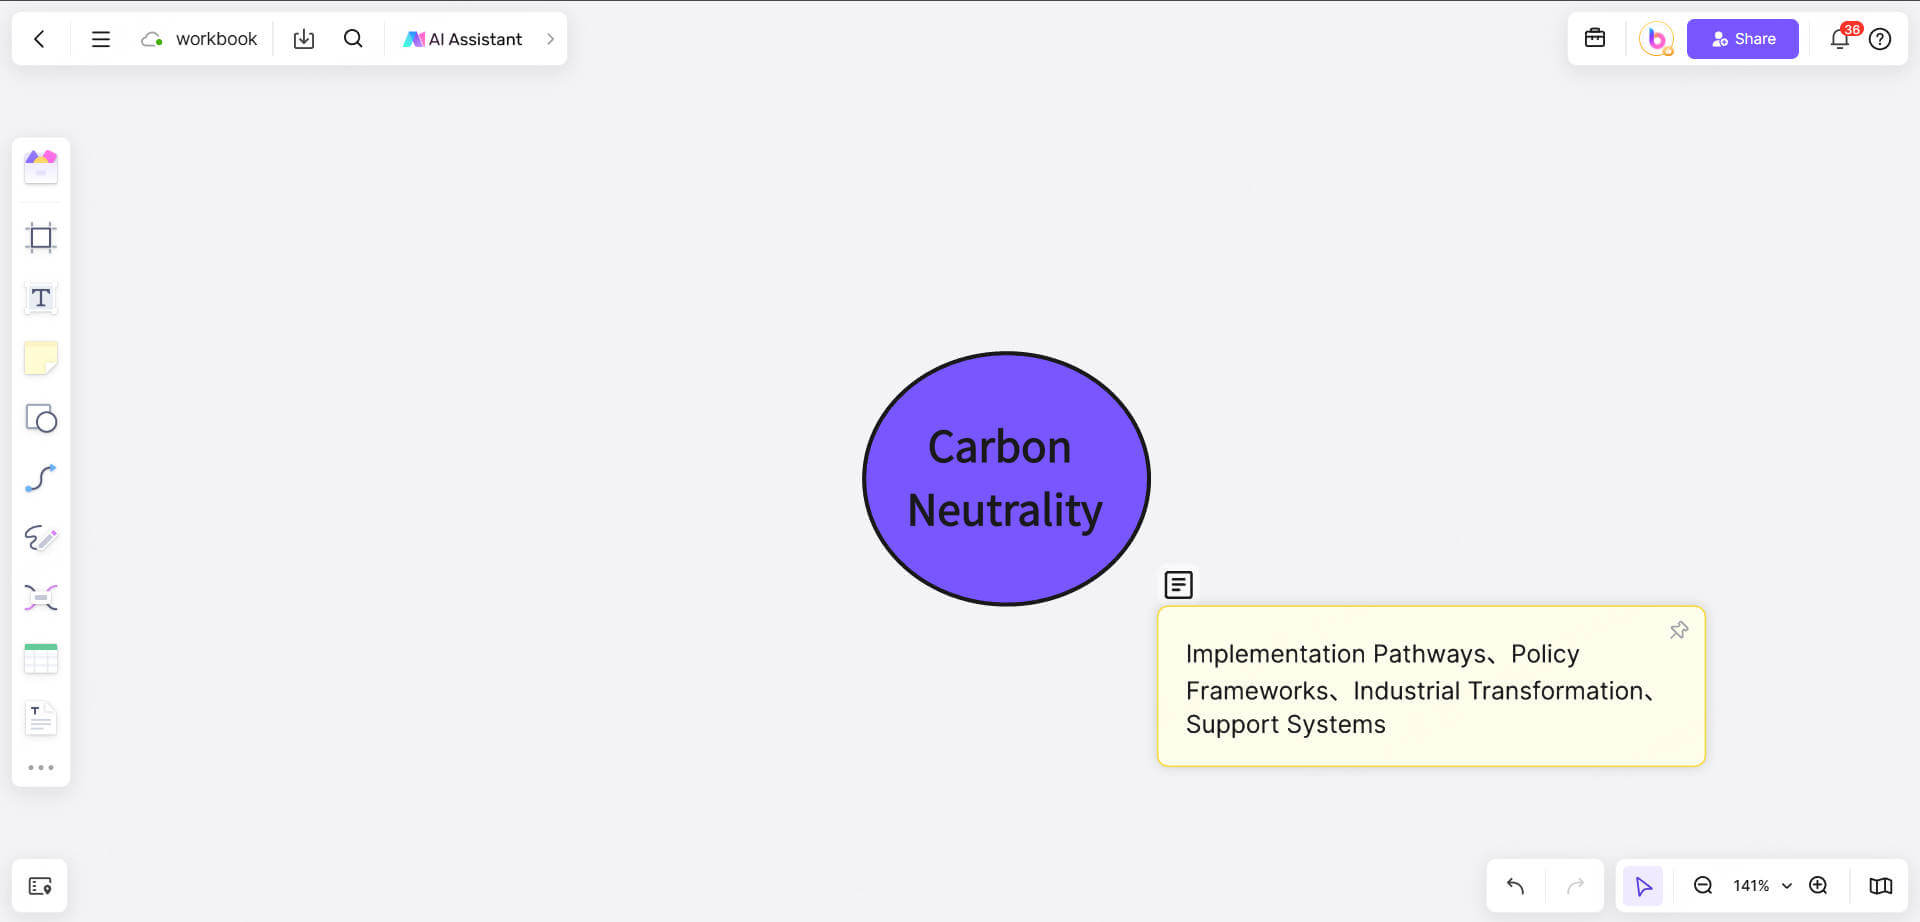Activate the select cursor tool
Viewport: 1920px width, 922px height.
coord(1643,886)
